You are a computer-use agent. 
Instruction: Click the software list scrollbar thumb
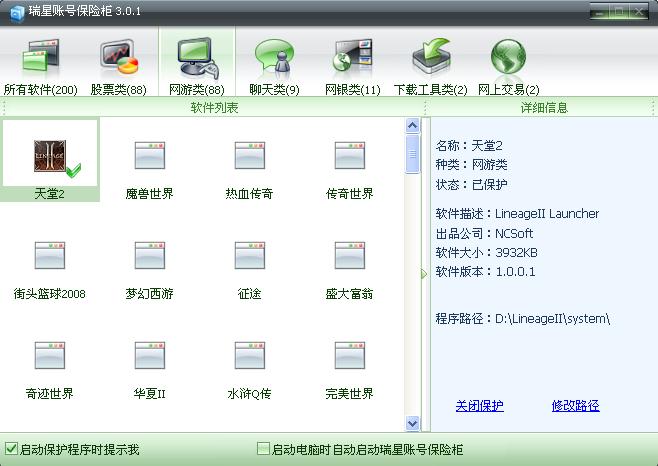click(x=413, y=154)
